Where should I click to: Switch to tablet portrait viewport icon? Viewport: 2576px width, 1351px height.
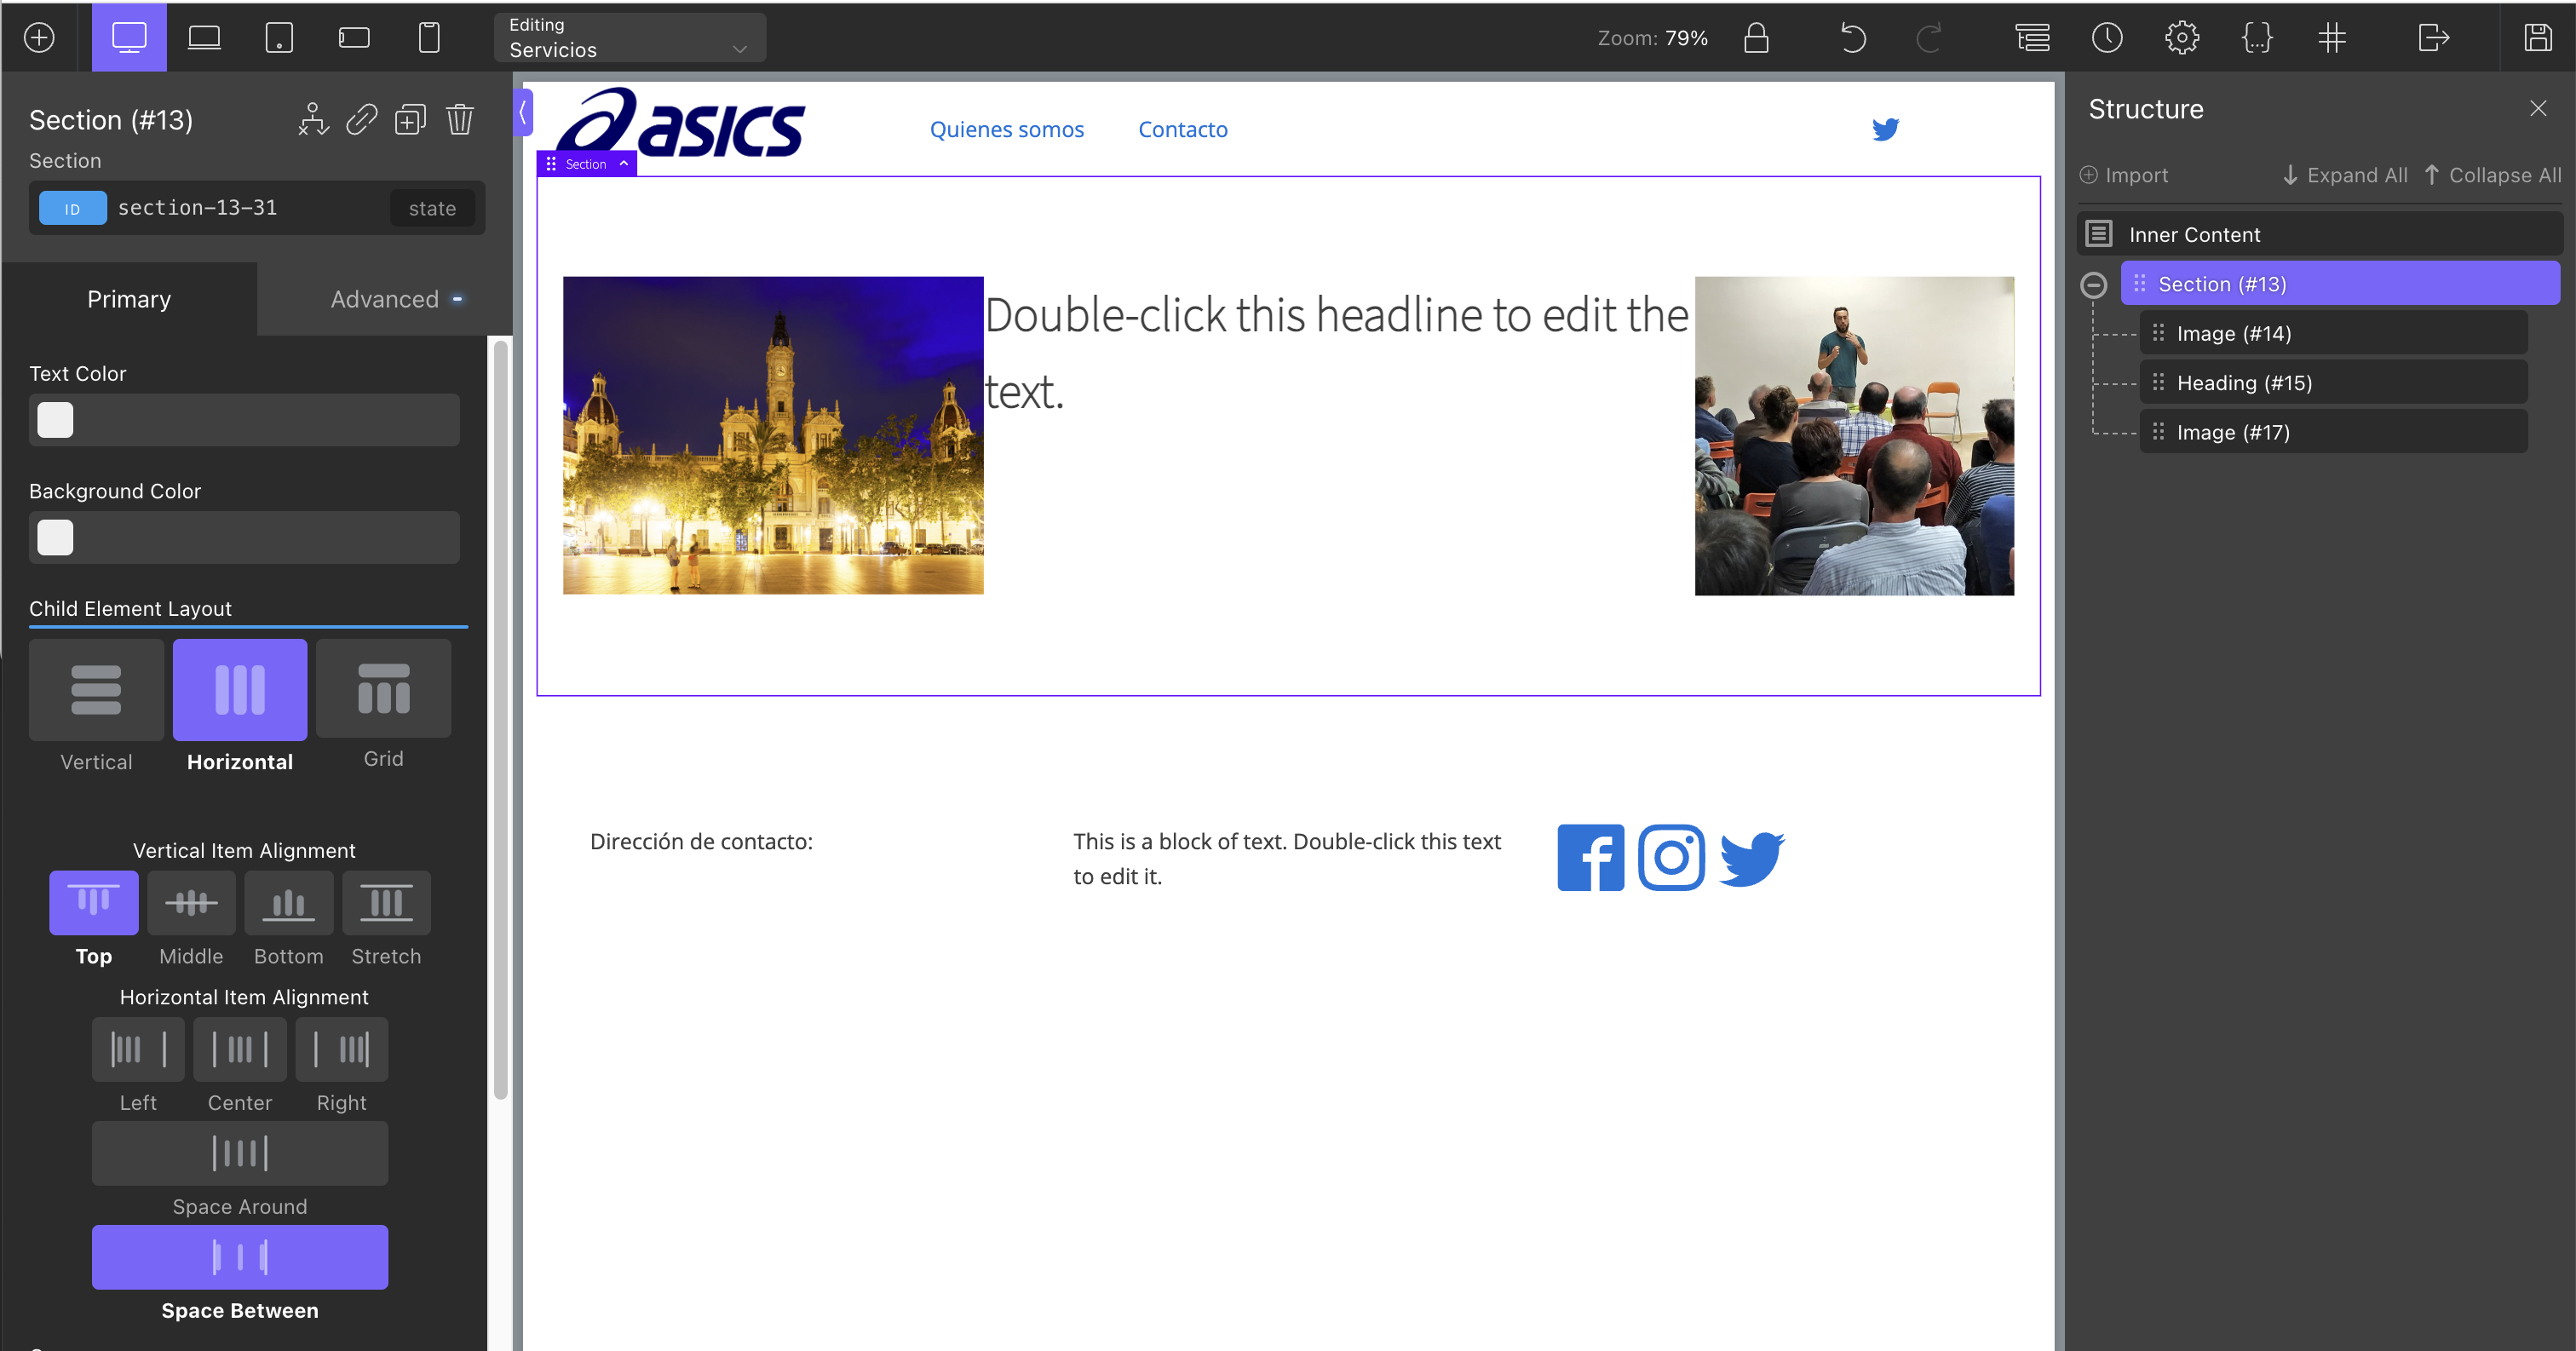coord(279,38)
